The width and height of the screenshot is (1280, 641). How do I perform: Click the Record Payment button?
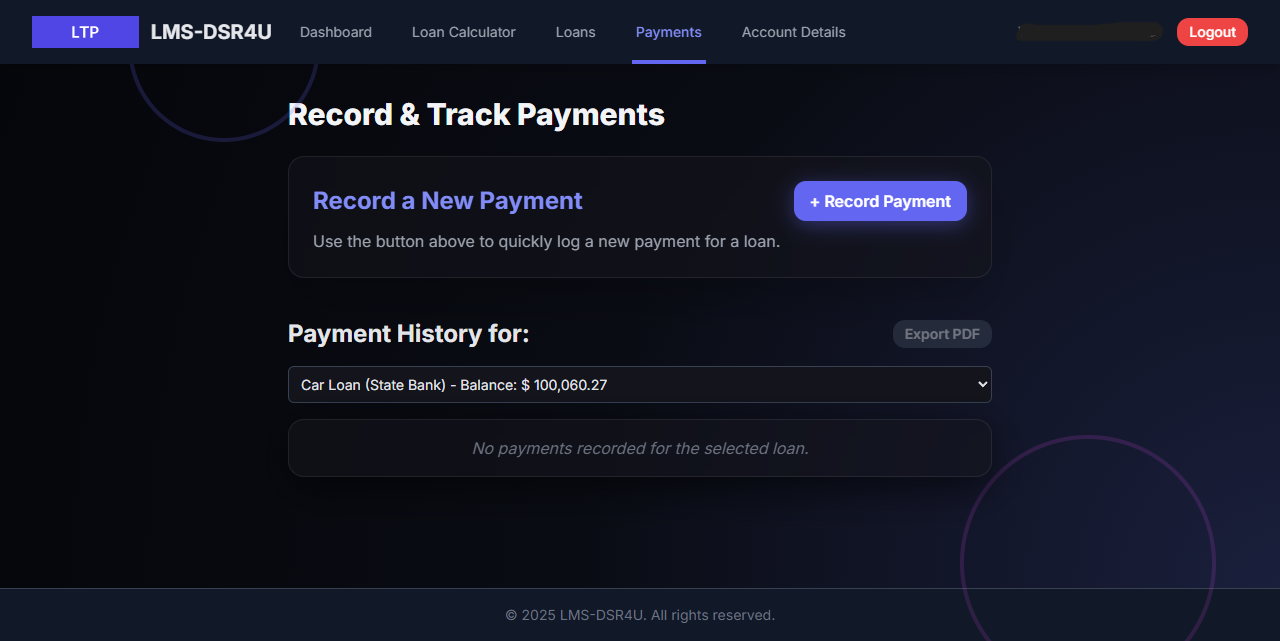[x=880, y=201]
